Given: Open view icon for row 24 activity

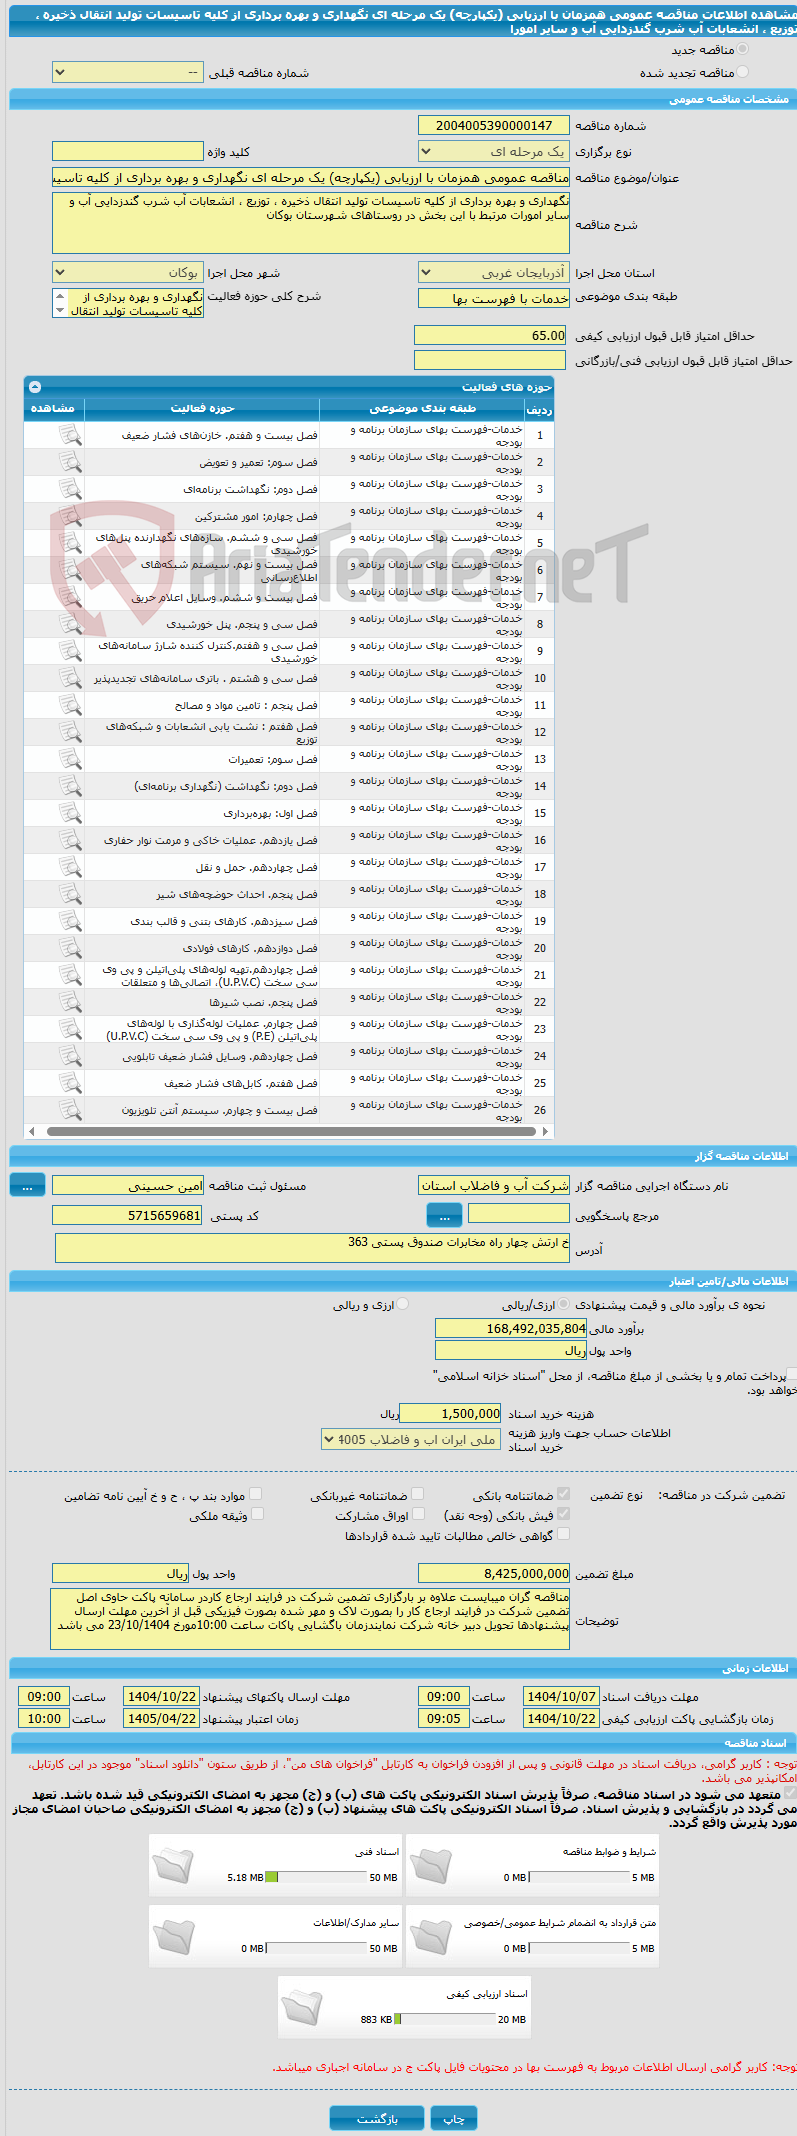Looking at the screenshot, I should pyautogui.click(x=69, y=1055).
